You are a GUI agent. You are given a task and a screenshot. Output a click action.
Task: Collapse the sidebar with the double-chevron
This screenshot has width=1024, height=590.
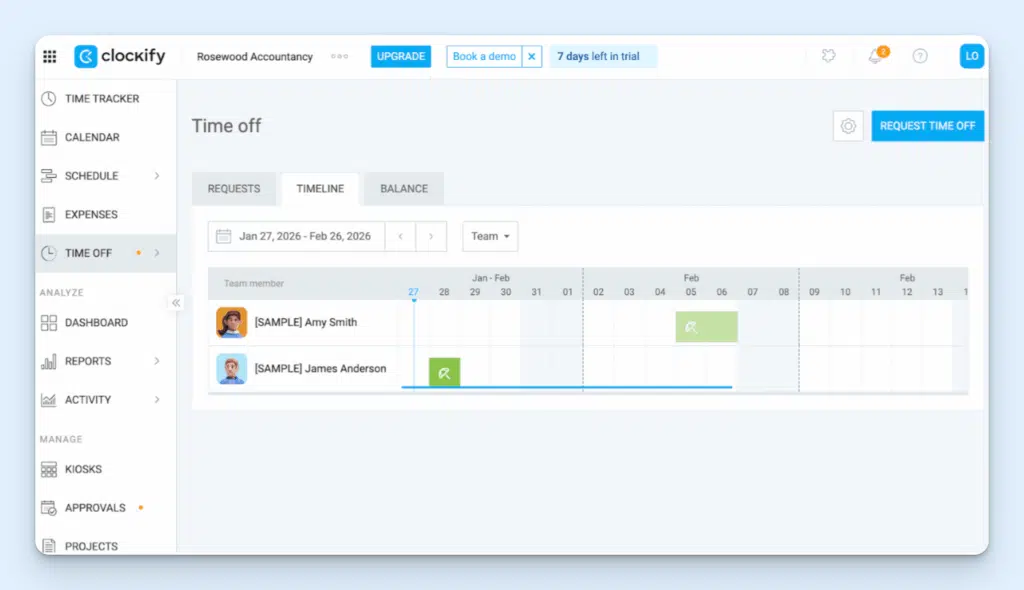coord(176,302)
